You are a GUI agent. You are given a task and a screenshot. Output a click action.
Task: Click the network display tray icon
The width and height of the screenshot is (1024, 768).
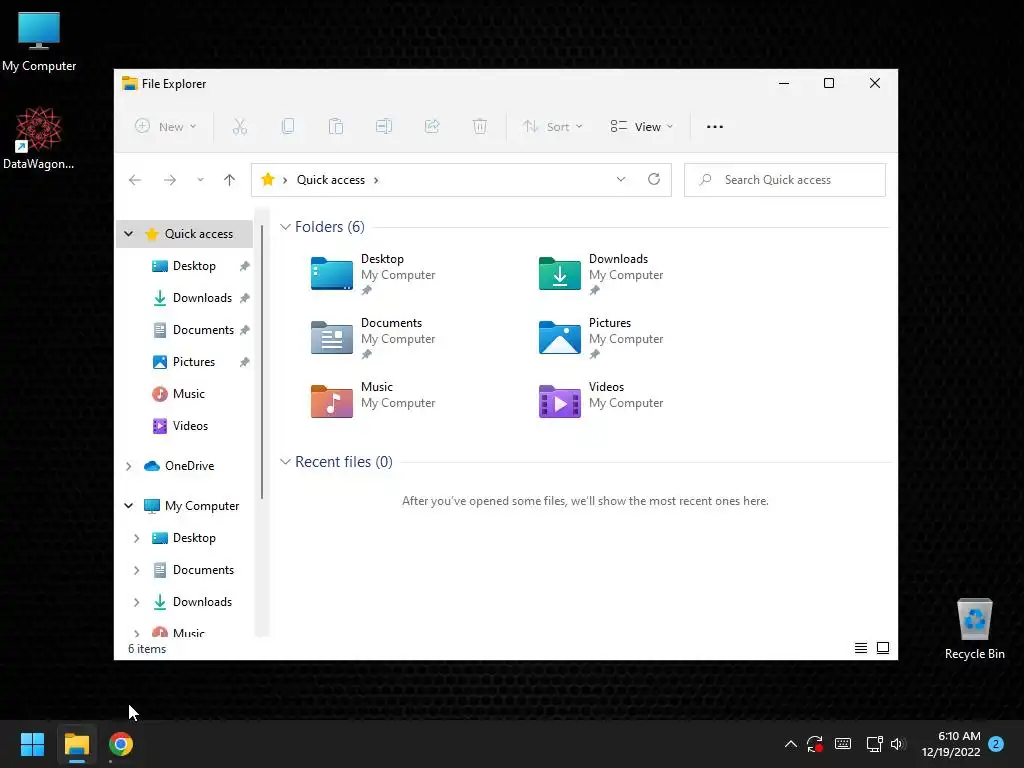874,744
